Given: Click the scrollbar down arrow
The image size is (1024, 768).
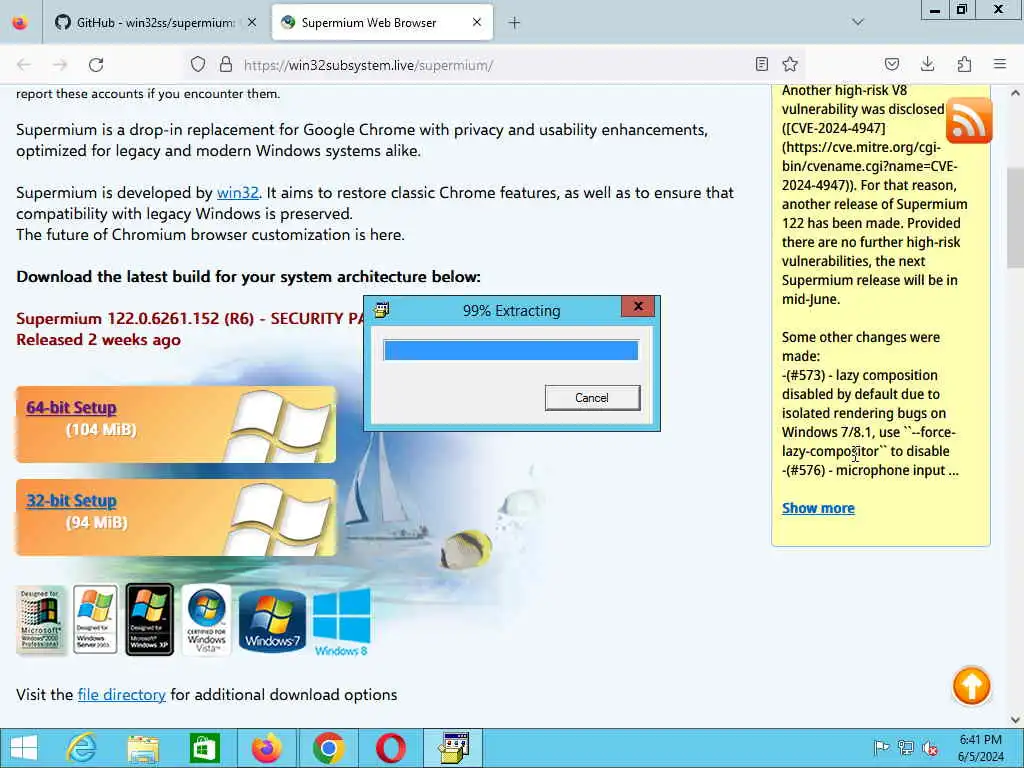Looking at the screenshot, I should pos(1015,720).
